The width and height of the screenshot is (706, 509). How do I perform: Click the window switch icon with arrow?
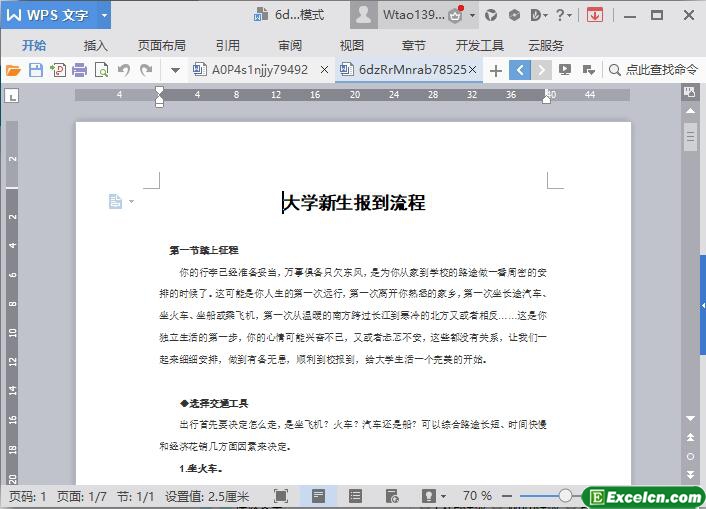point(588,70)
